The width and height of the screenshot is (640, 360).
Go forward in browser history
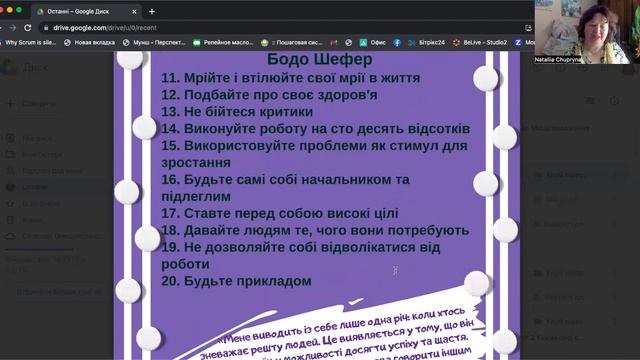point(13,28)
